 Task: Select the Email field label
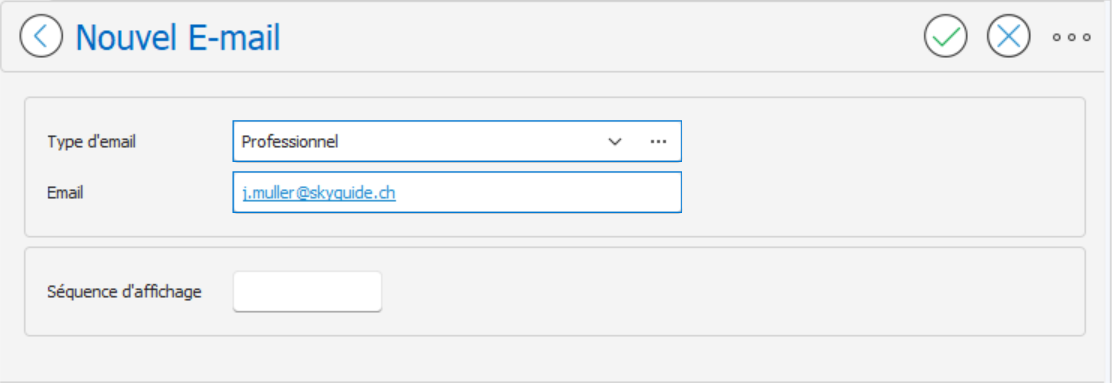point(65,192)
